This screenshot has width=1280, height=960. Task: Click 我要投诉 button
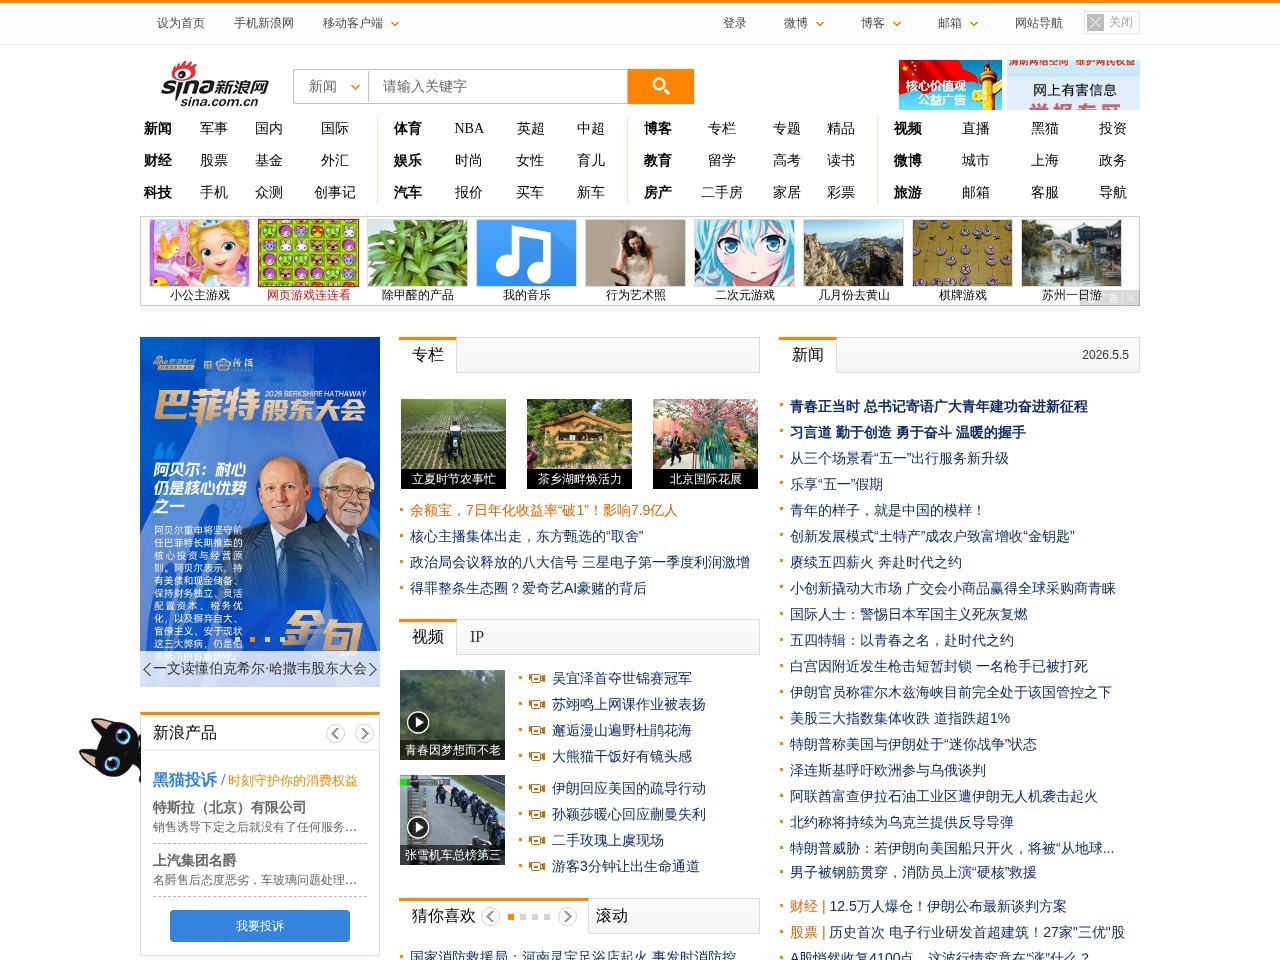[x=260, y=926]
